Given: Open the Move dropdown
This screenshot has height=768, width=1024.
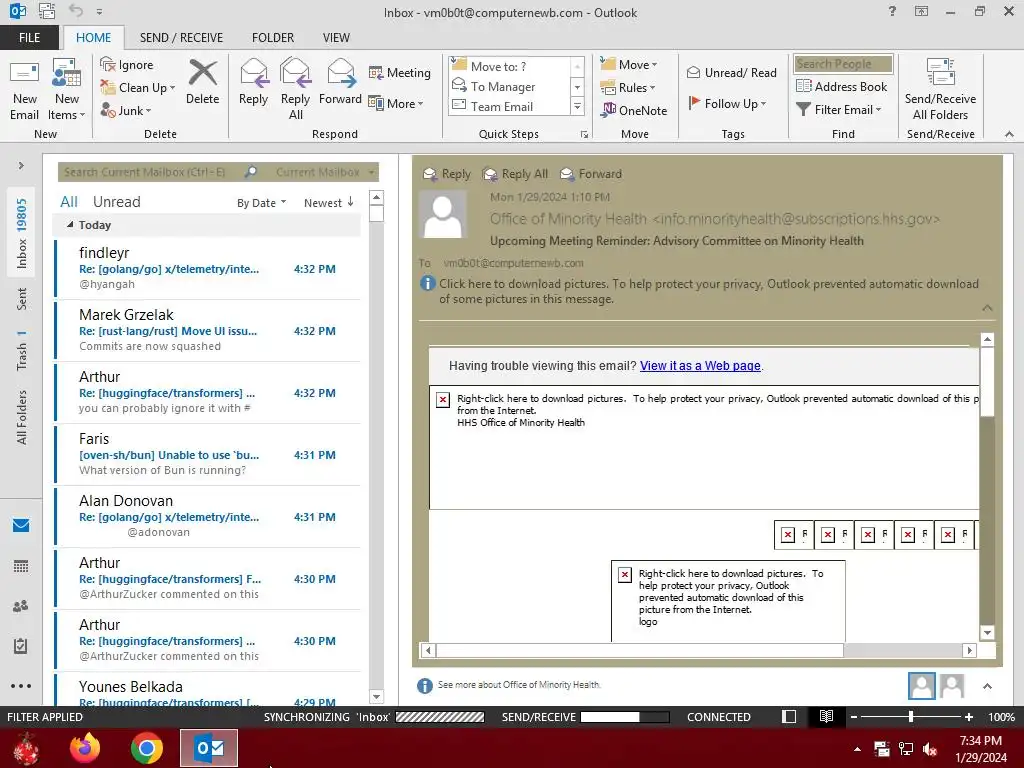Looking at the screenshot, I should coord(629,64).
